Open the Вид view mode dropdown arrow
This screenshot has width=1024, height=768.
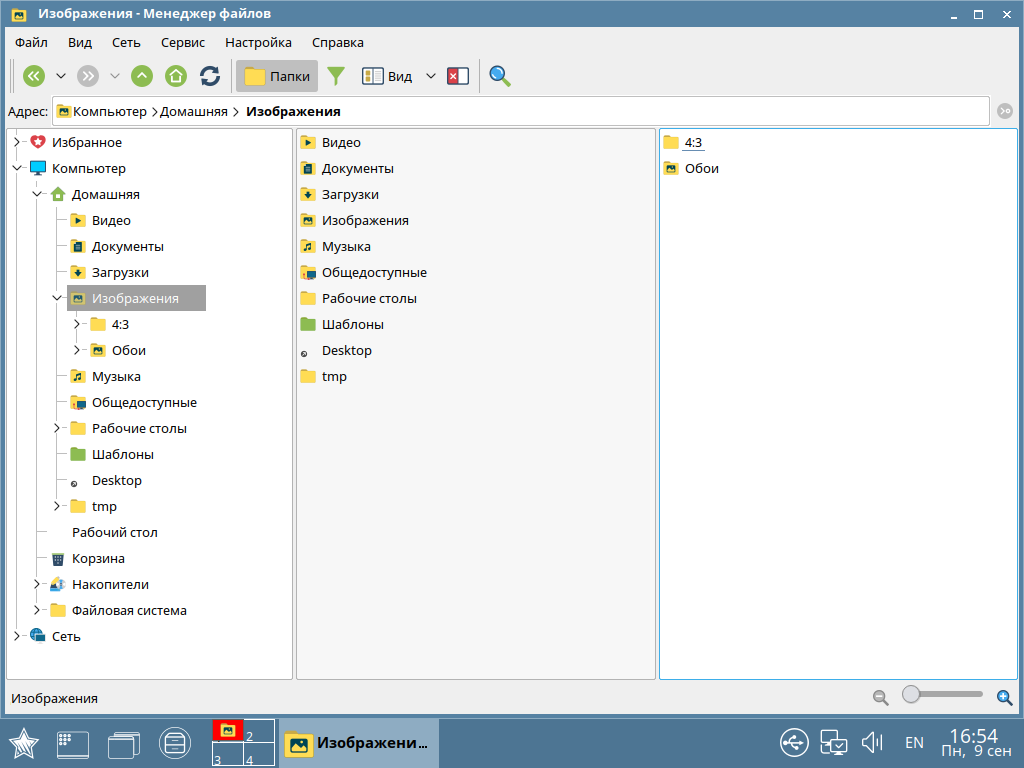[431, 76]
